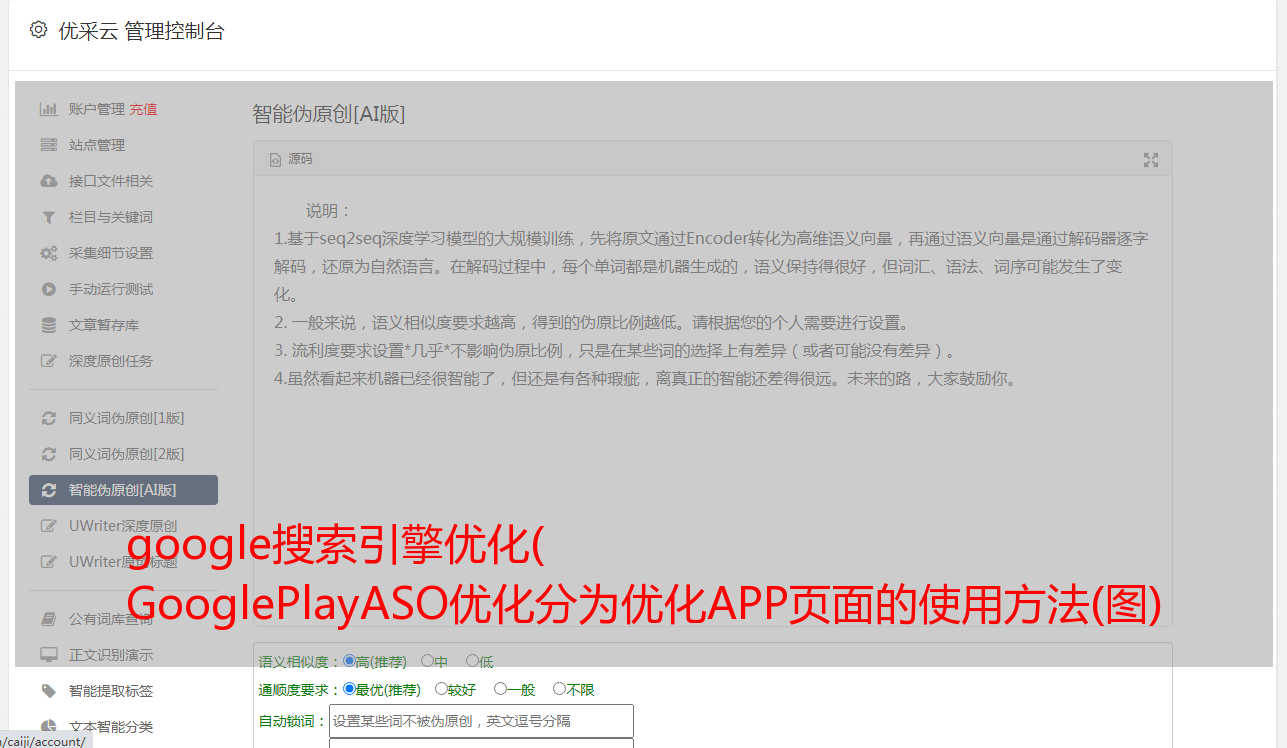The image size is (1287, 748).
Task: Click the gears icon for 采集细节设置
Action: tap(48, 253)
